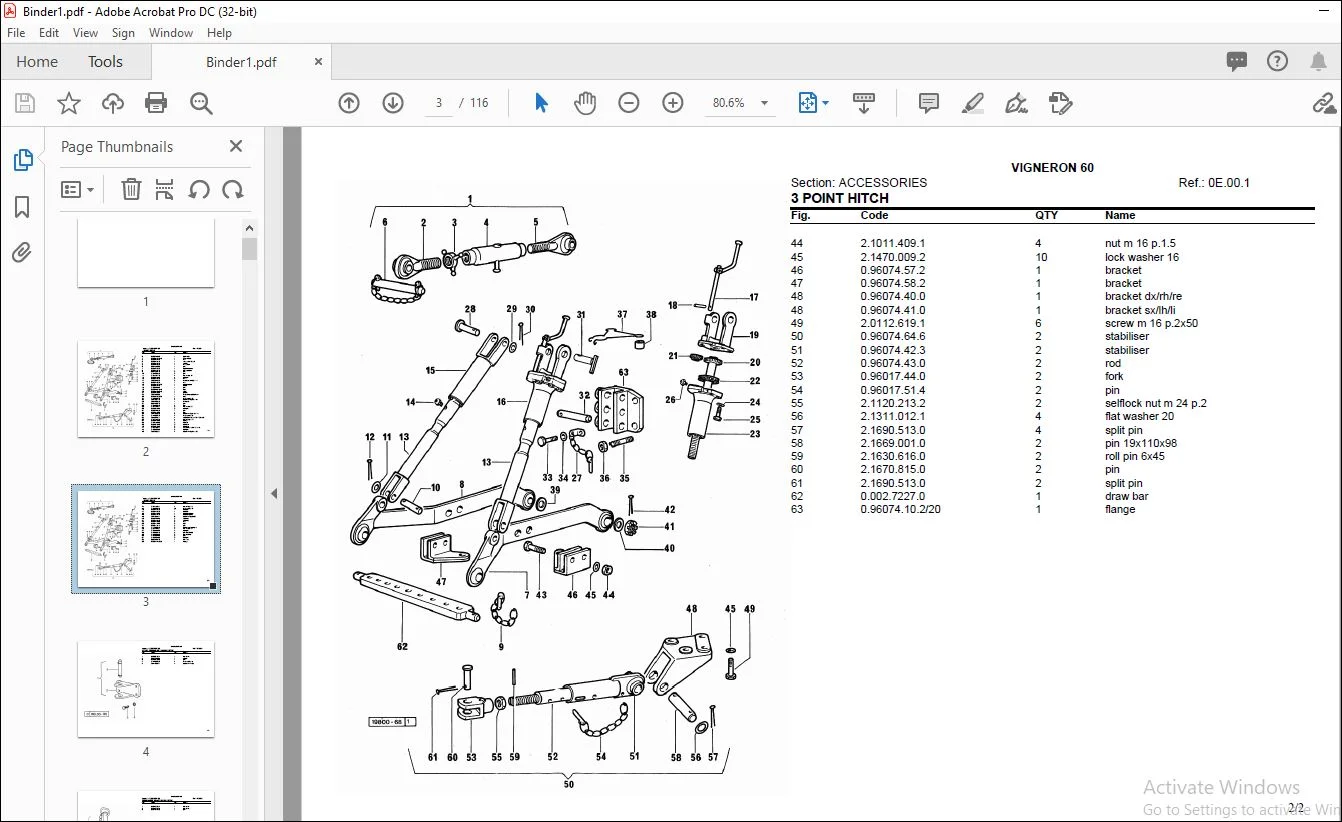1342x822 pixels.
Task: Select the Highlight text pen tool
Action: click(x=972, y=103)
